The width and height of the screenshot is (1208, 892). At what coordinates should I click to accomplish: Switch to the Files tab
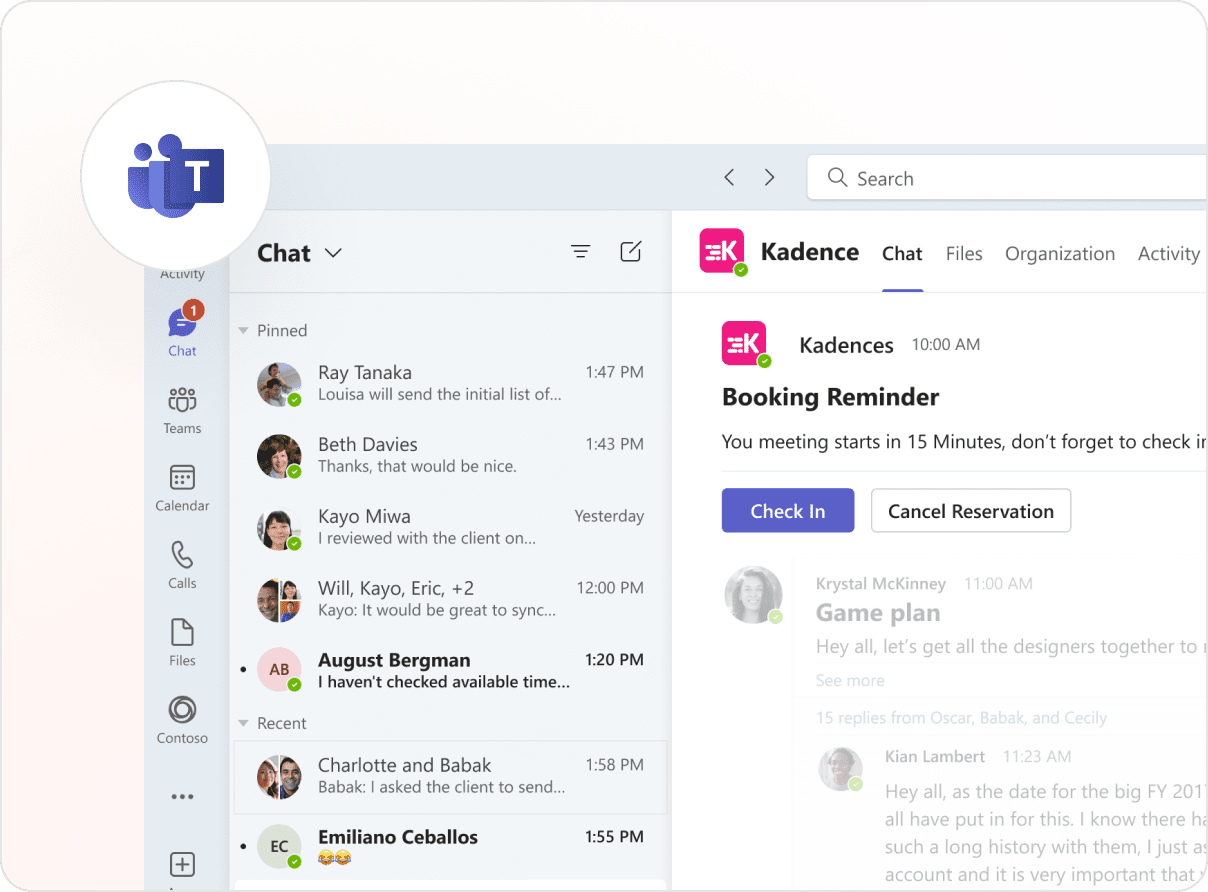point(964,254)
